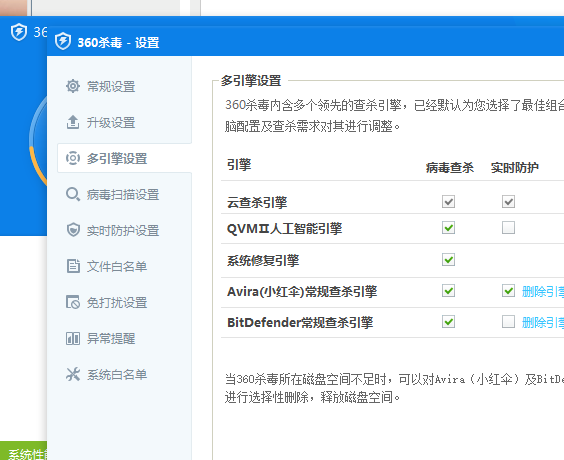Enable QVMII人工智能引擎 实时防护
The image size is (564, 460).
(x=508, y=228)
